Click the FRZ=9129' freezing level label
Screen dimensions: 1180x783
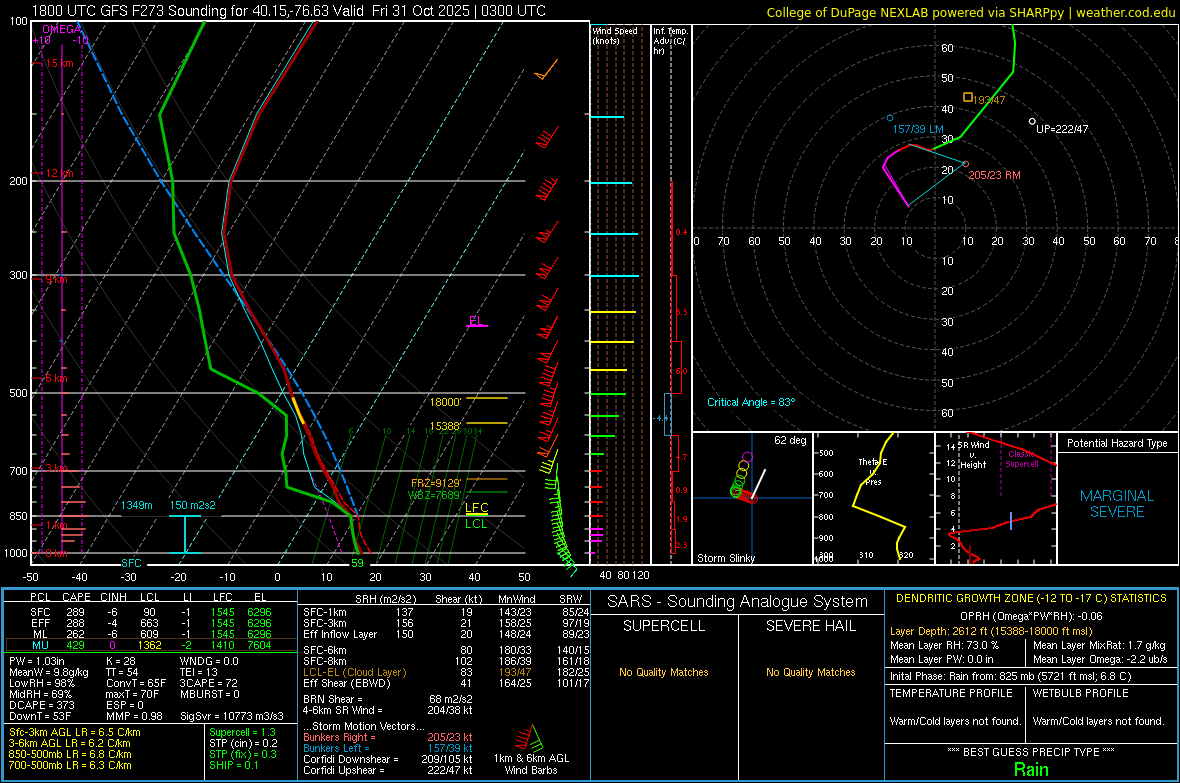434,482
